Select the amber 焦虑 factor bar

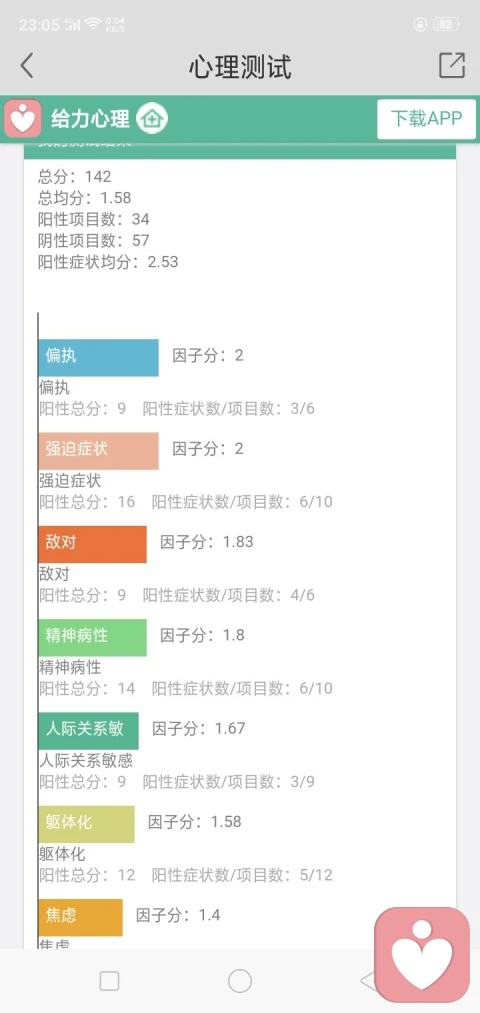(80, 917)
